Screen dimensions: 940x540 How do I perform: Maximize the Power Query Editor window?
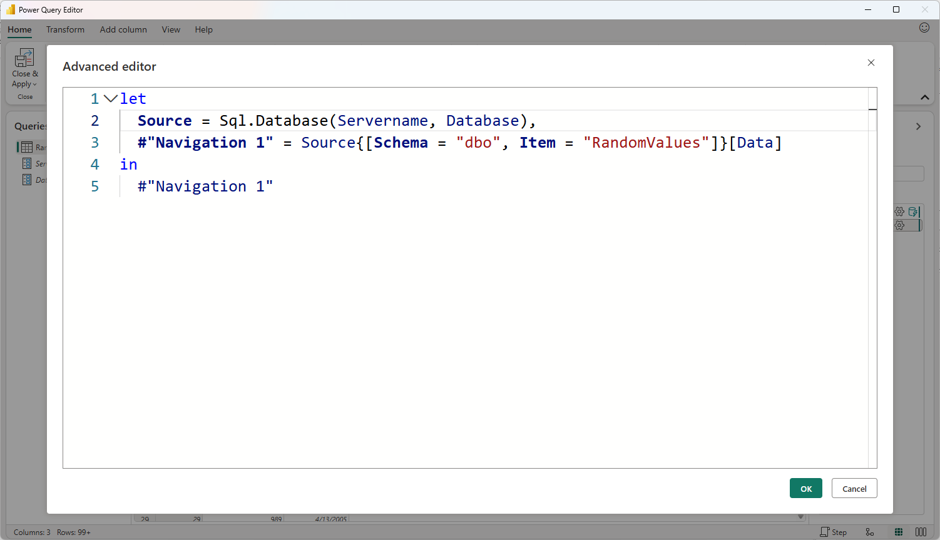click(896, 10)
